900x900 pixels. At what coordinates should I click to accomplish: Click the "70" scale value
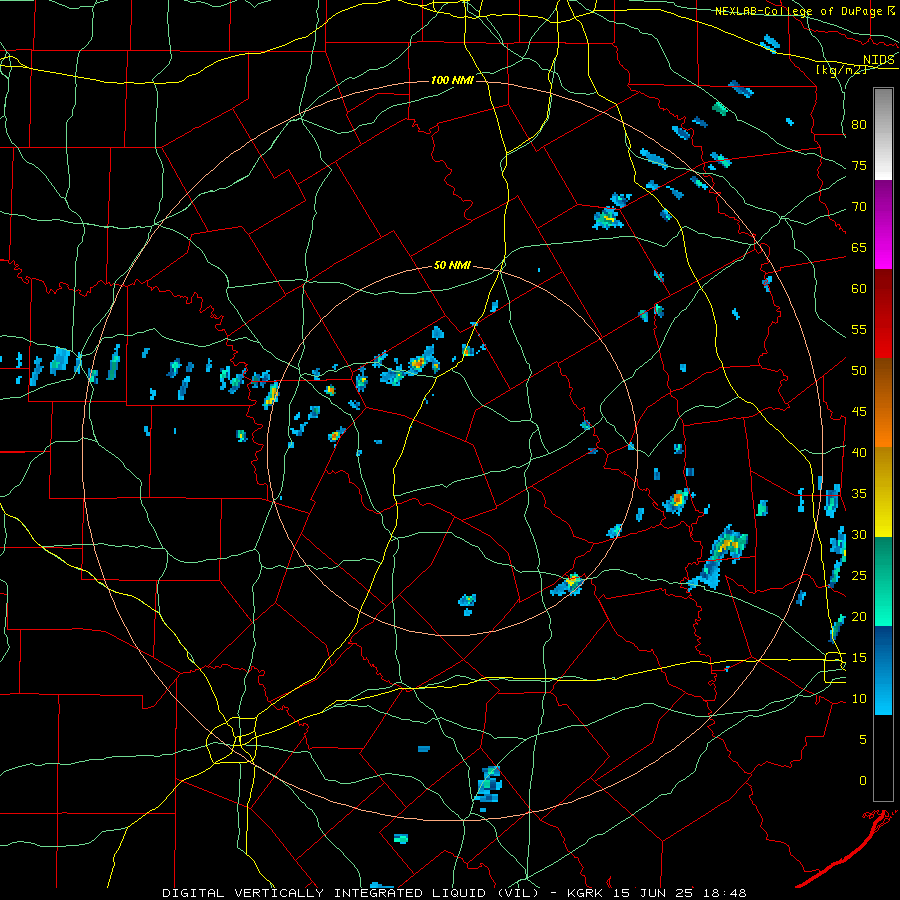tap(859, 207)
